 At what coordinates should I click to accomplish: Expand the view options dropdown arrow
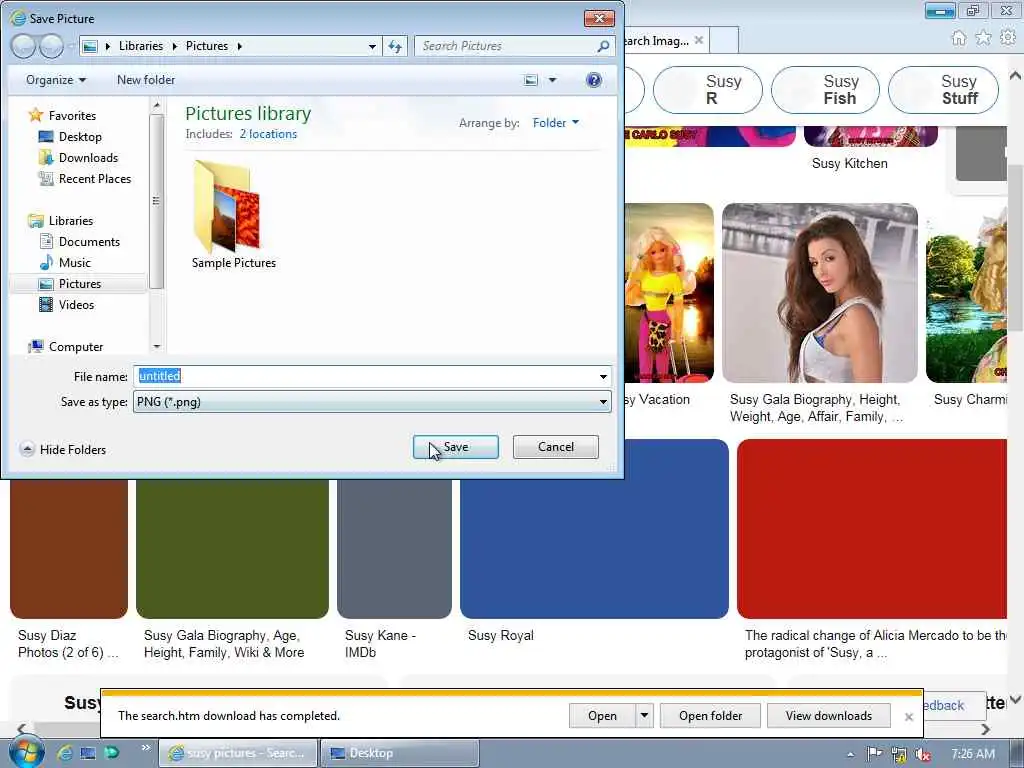(x=552, y=80)
